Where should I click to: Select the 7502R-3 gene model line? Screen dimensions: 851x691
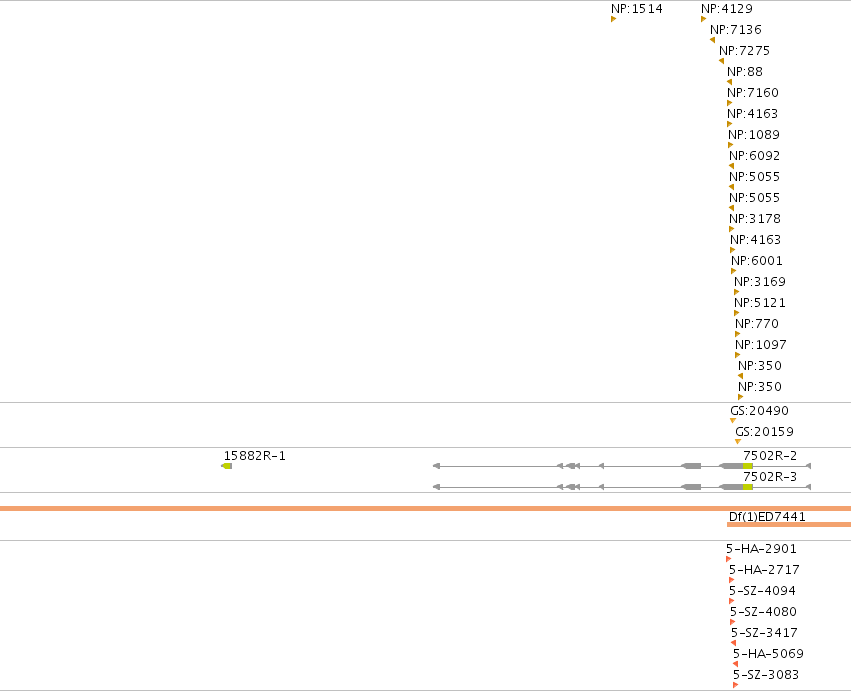tap(622, 487)
